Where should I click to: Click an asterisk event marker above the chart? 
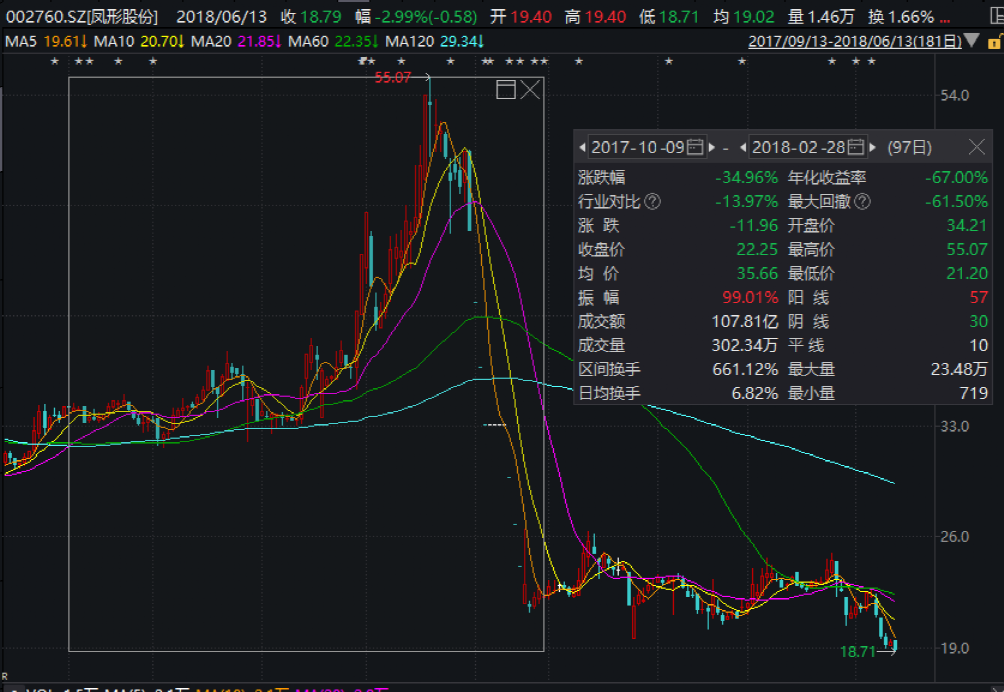pyautogui.click(x=55, y=62)
